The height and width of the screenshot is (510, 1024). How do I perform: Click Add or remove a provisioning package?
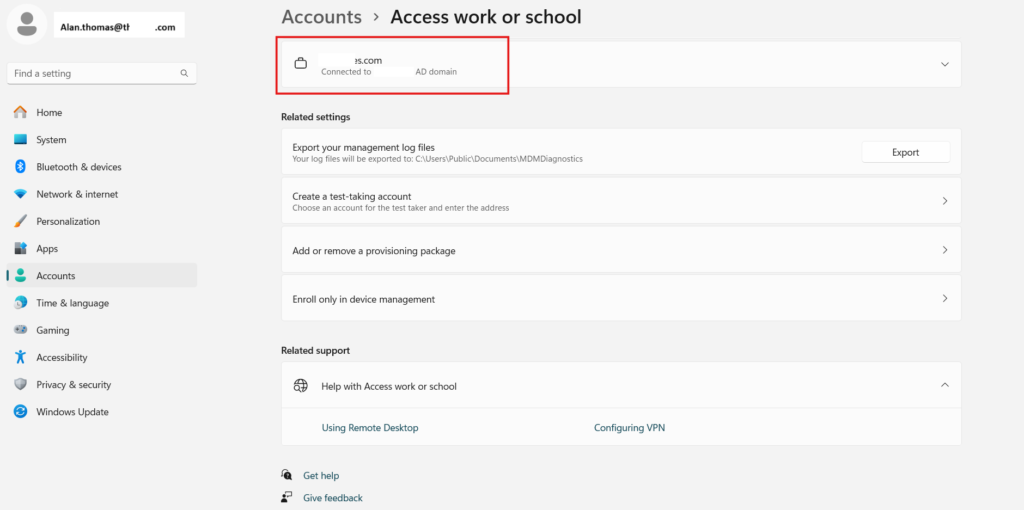pos(374,251)
